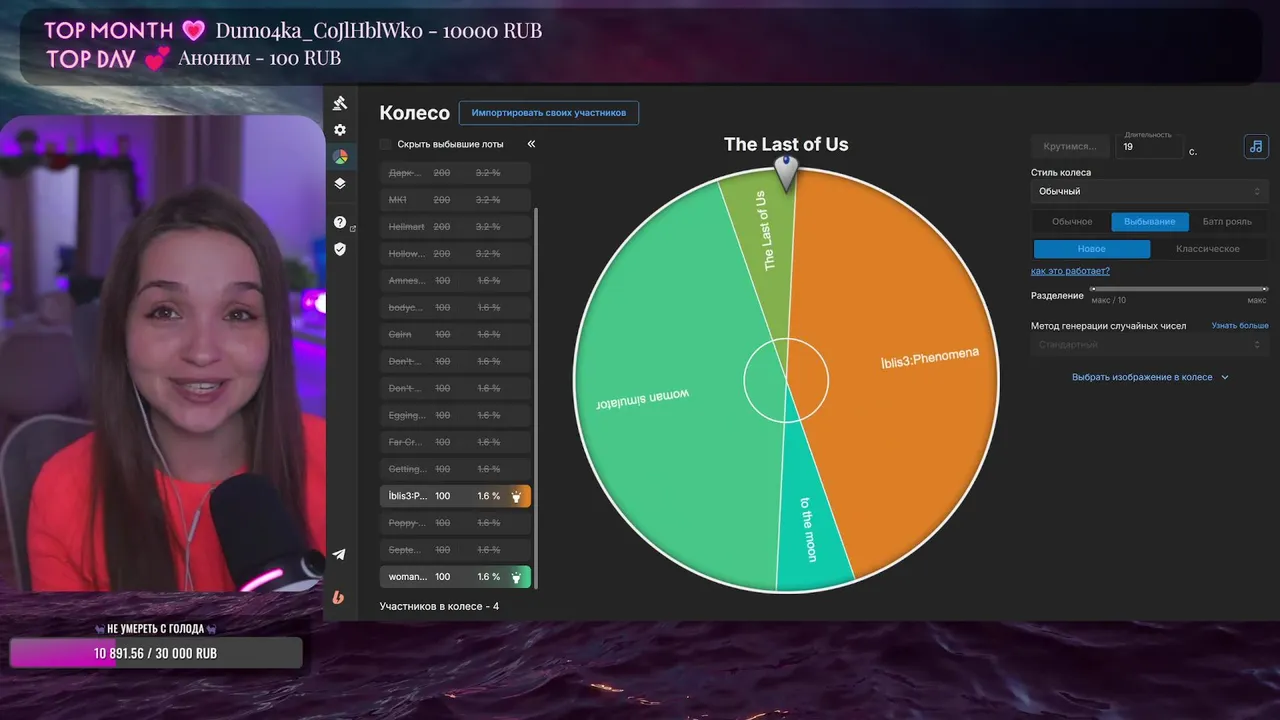Select the crossed-out 'Getting...' lot row
The image size is (1280, 720).
tap(455, 469)
